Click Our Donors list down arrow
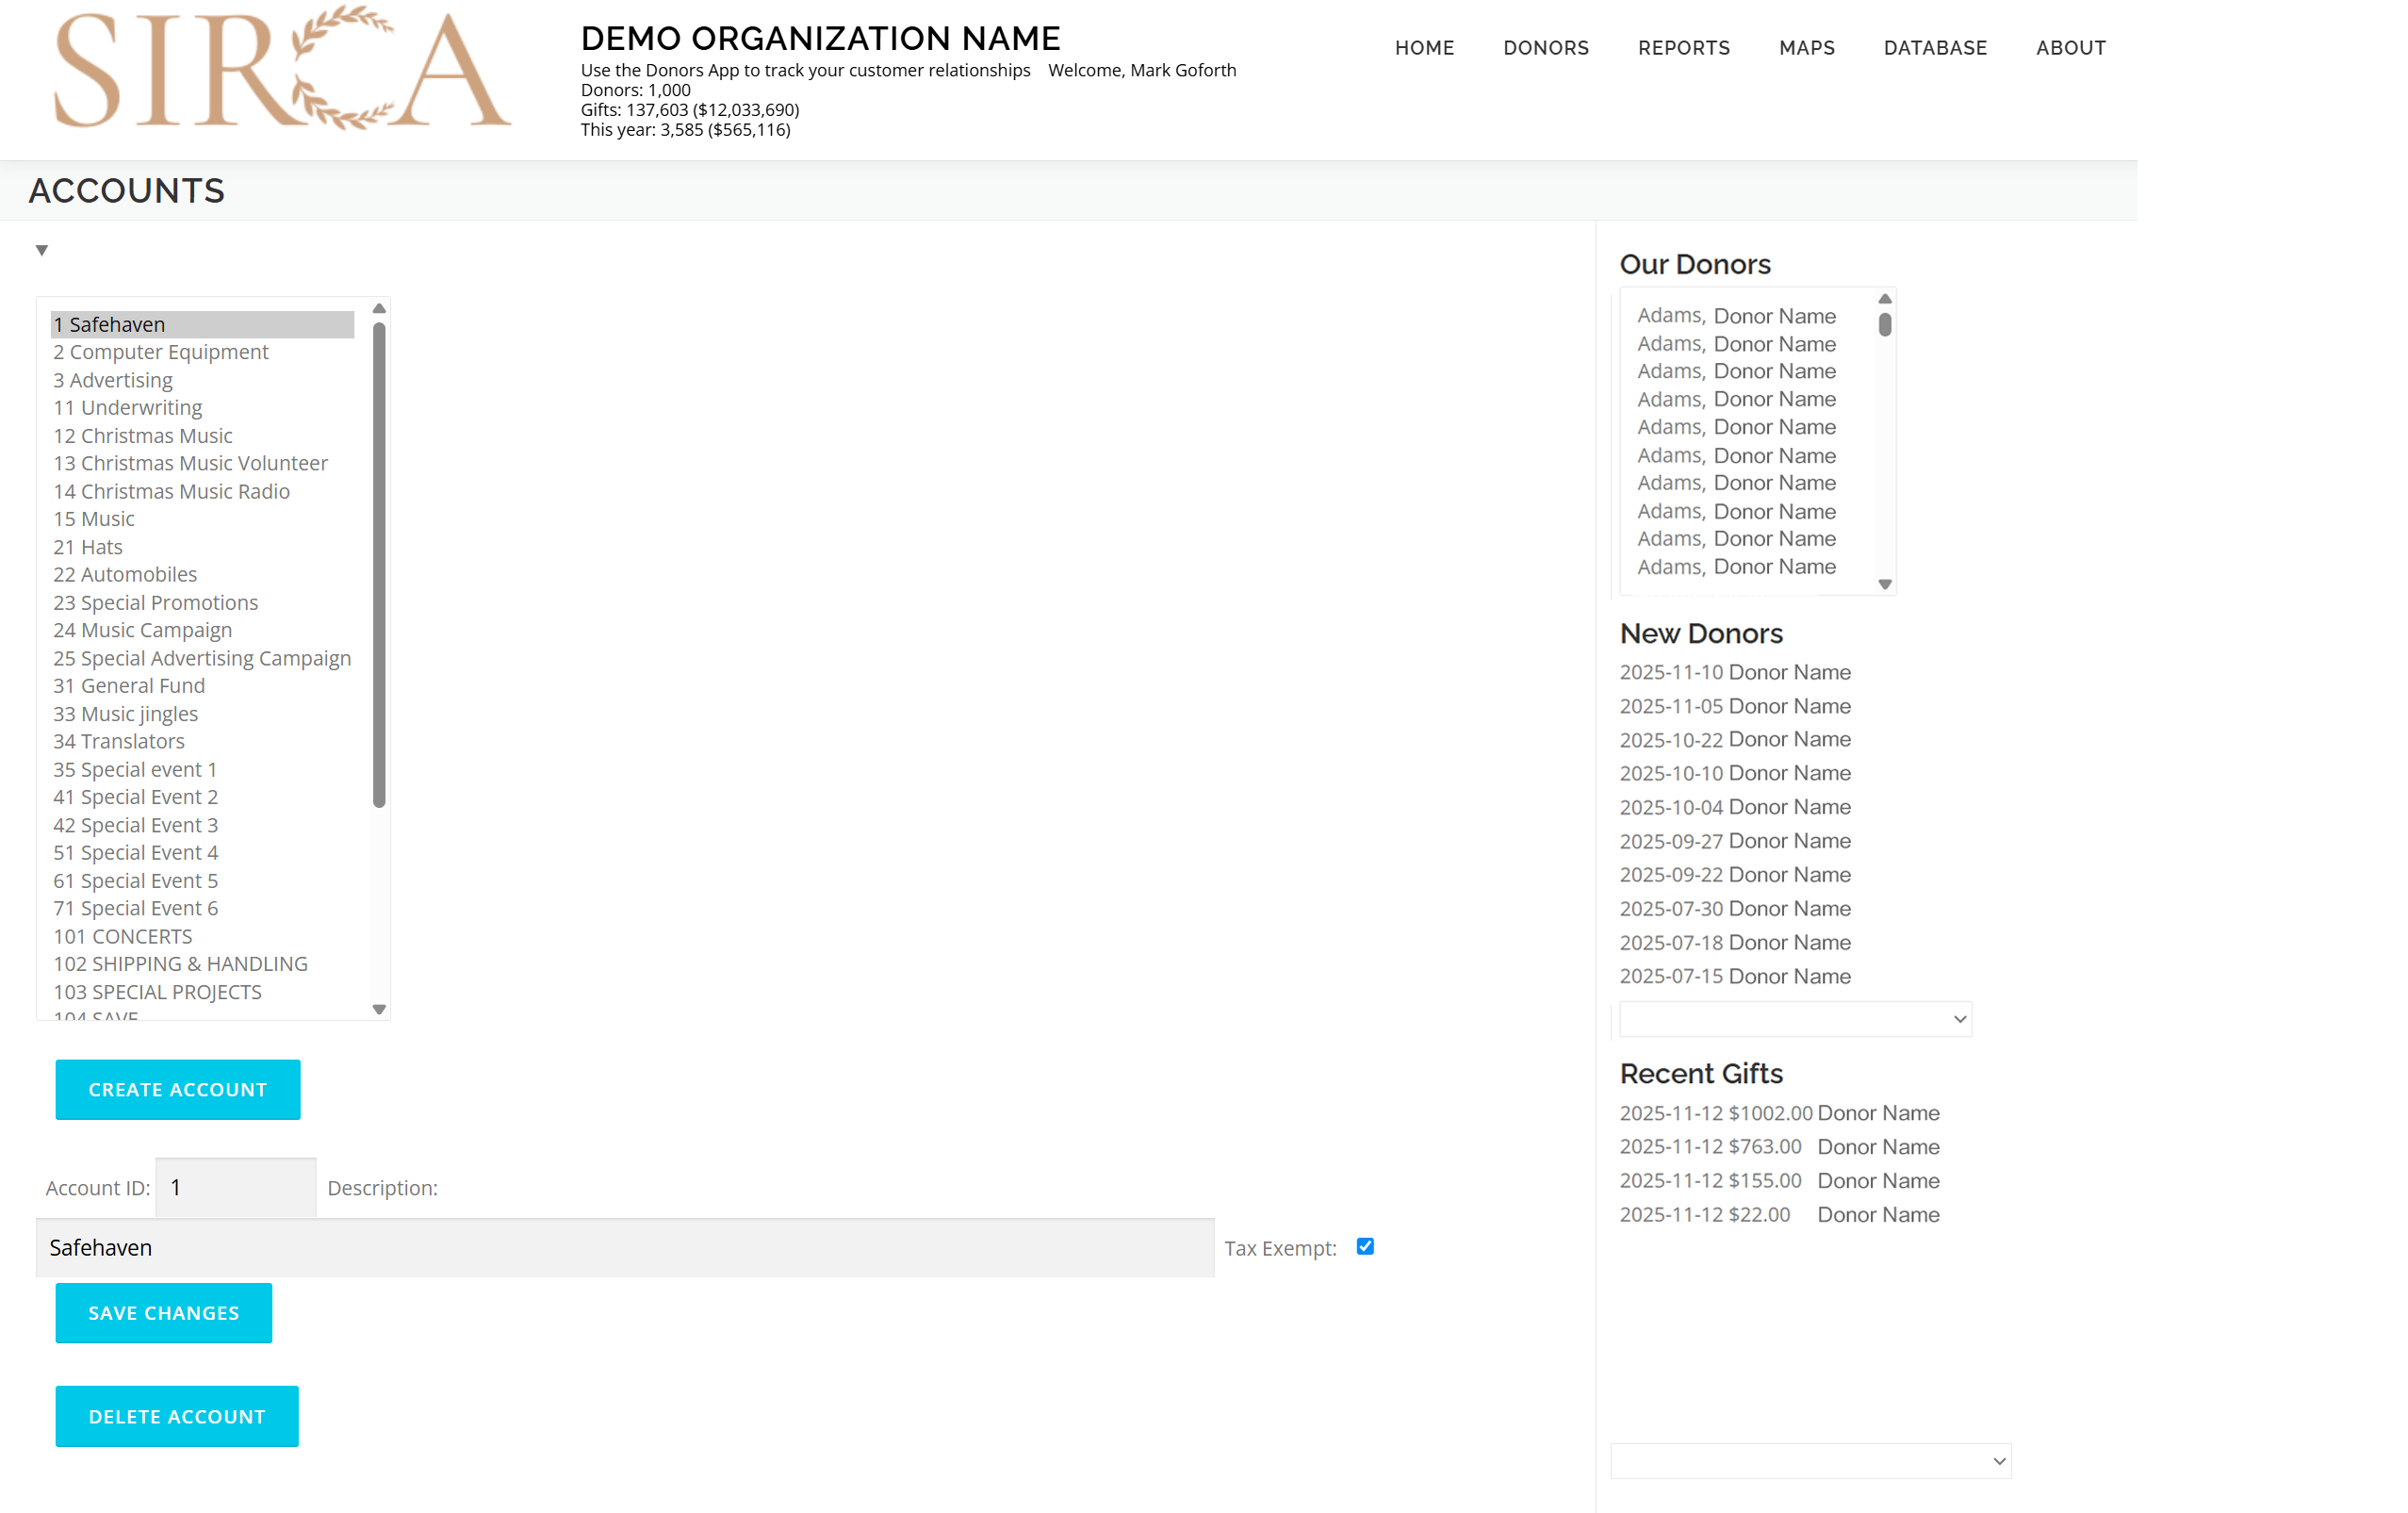Image resolution: width=2408 pixels, height=1513 pixels. (1884, 584)
